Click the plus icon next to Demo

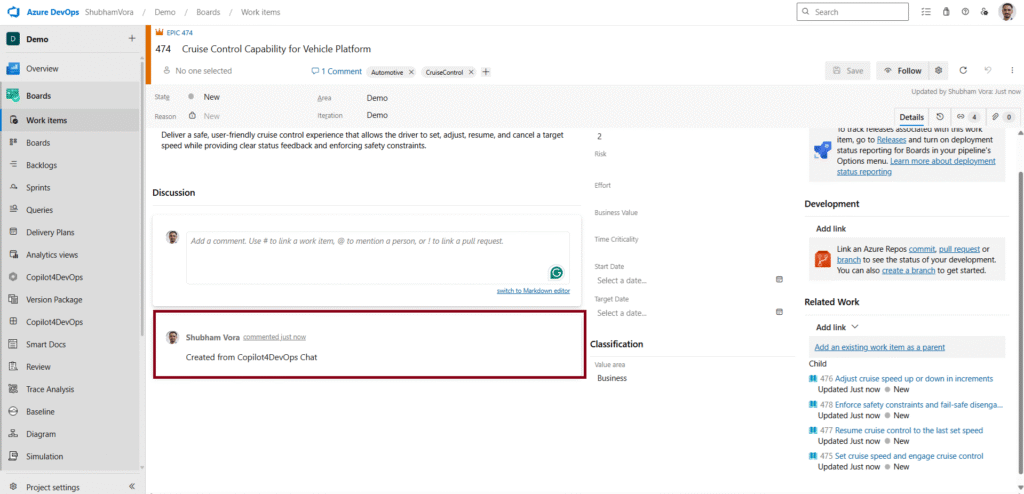pos(132,39)
